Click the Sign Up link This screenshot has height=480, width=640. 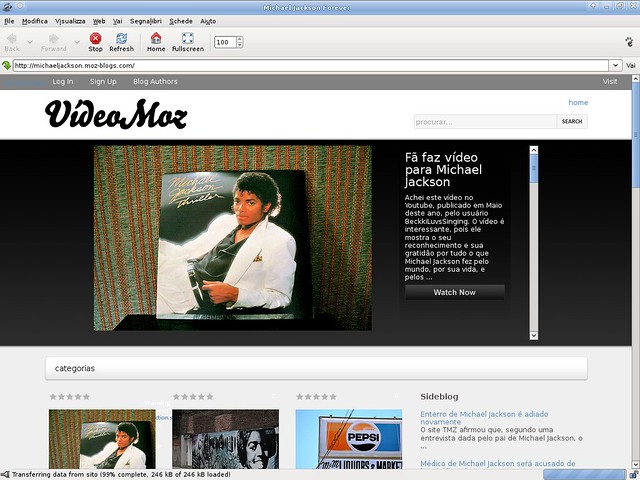coord(103,82)
